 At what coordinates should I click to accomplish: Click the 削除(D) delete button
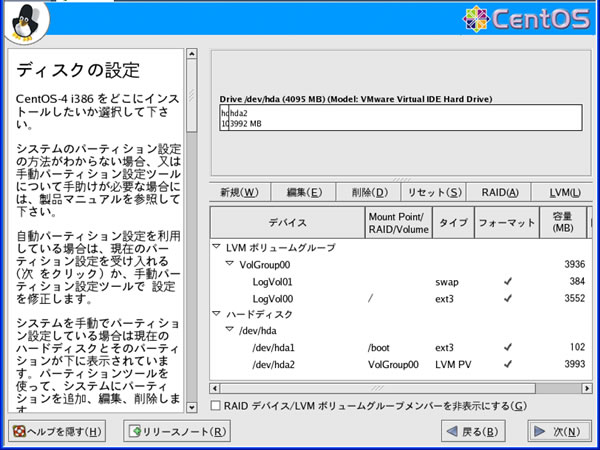pyautogui.click(x=369, y=192)
